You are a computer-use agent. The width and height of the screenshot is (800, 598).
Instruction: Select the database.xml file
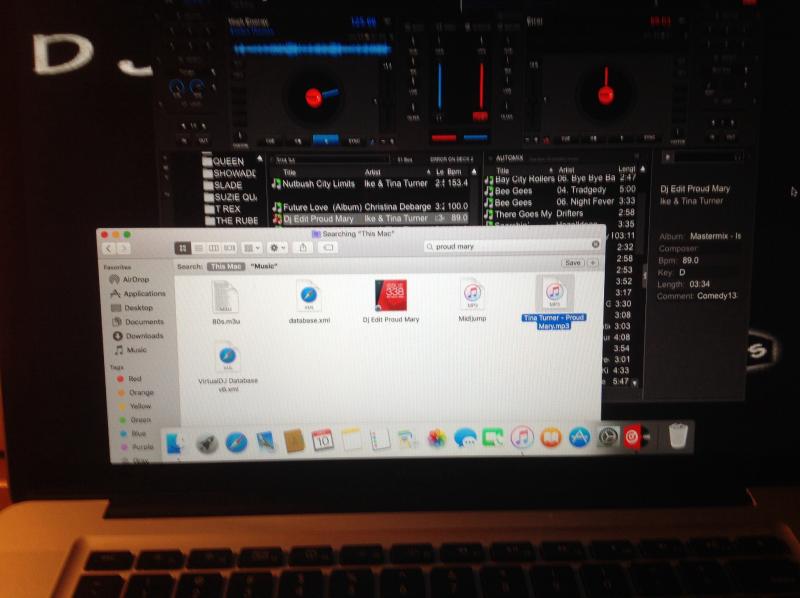click(309, 302)
